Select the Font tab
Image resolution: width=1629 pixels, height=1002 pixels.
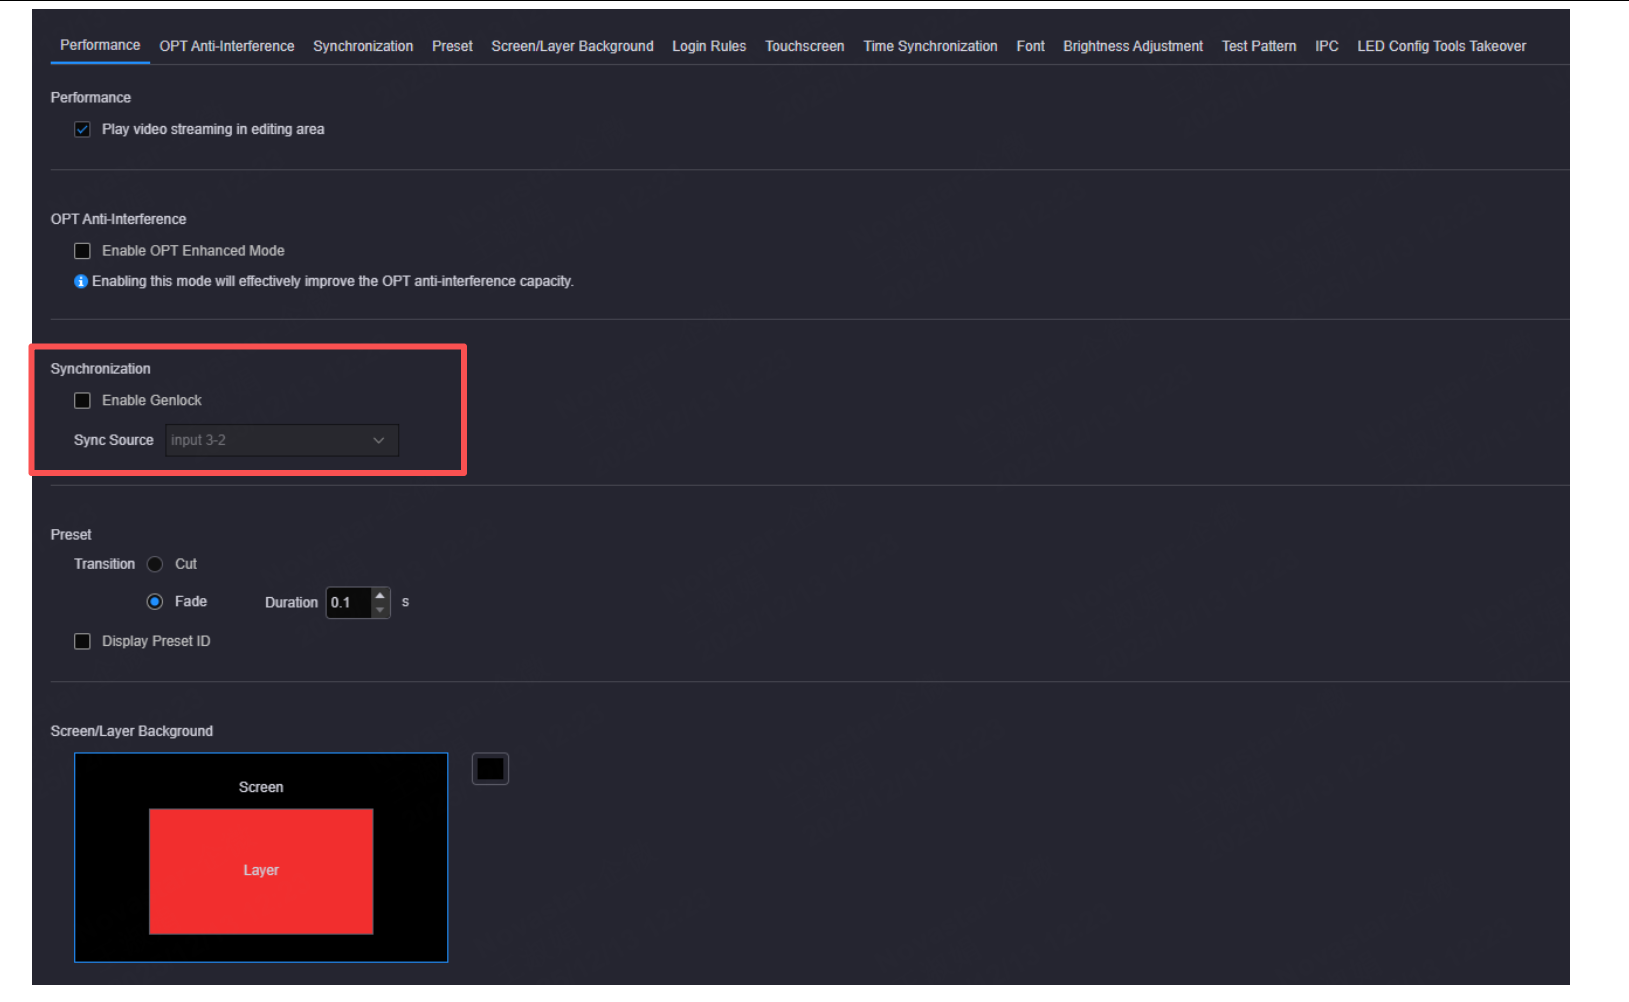click(1030, 46)
